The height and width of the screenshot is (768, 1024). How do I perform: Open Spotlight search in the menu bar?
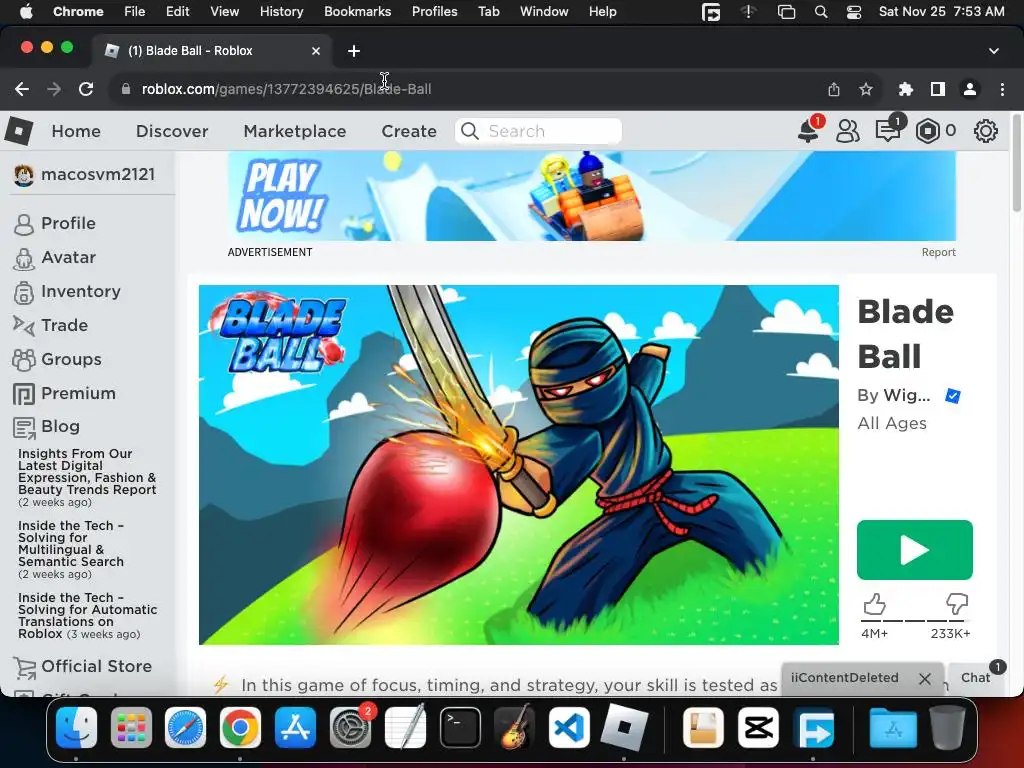821,12
